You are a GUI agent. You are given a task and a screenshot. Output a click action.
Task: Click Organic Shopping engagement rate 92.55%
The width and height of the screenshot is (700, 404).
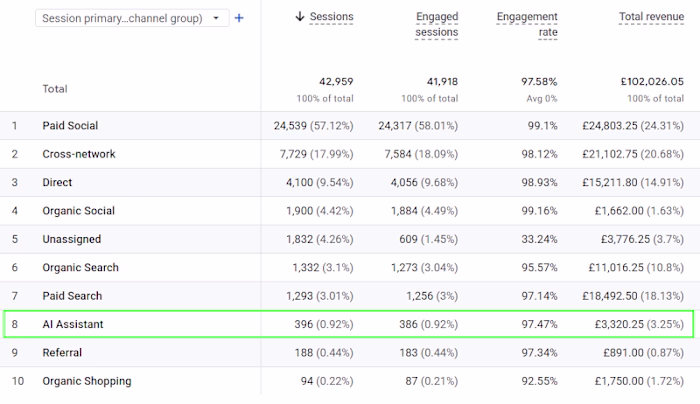click(539, 381)
